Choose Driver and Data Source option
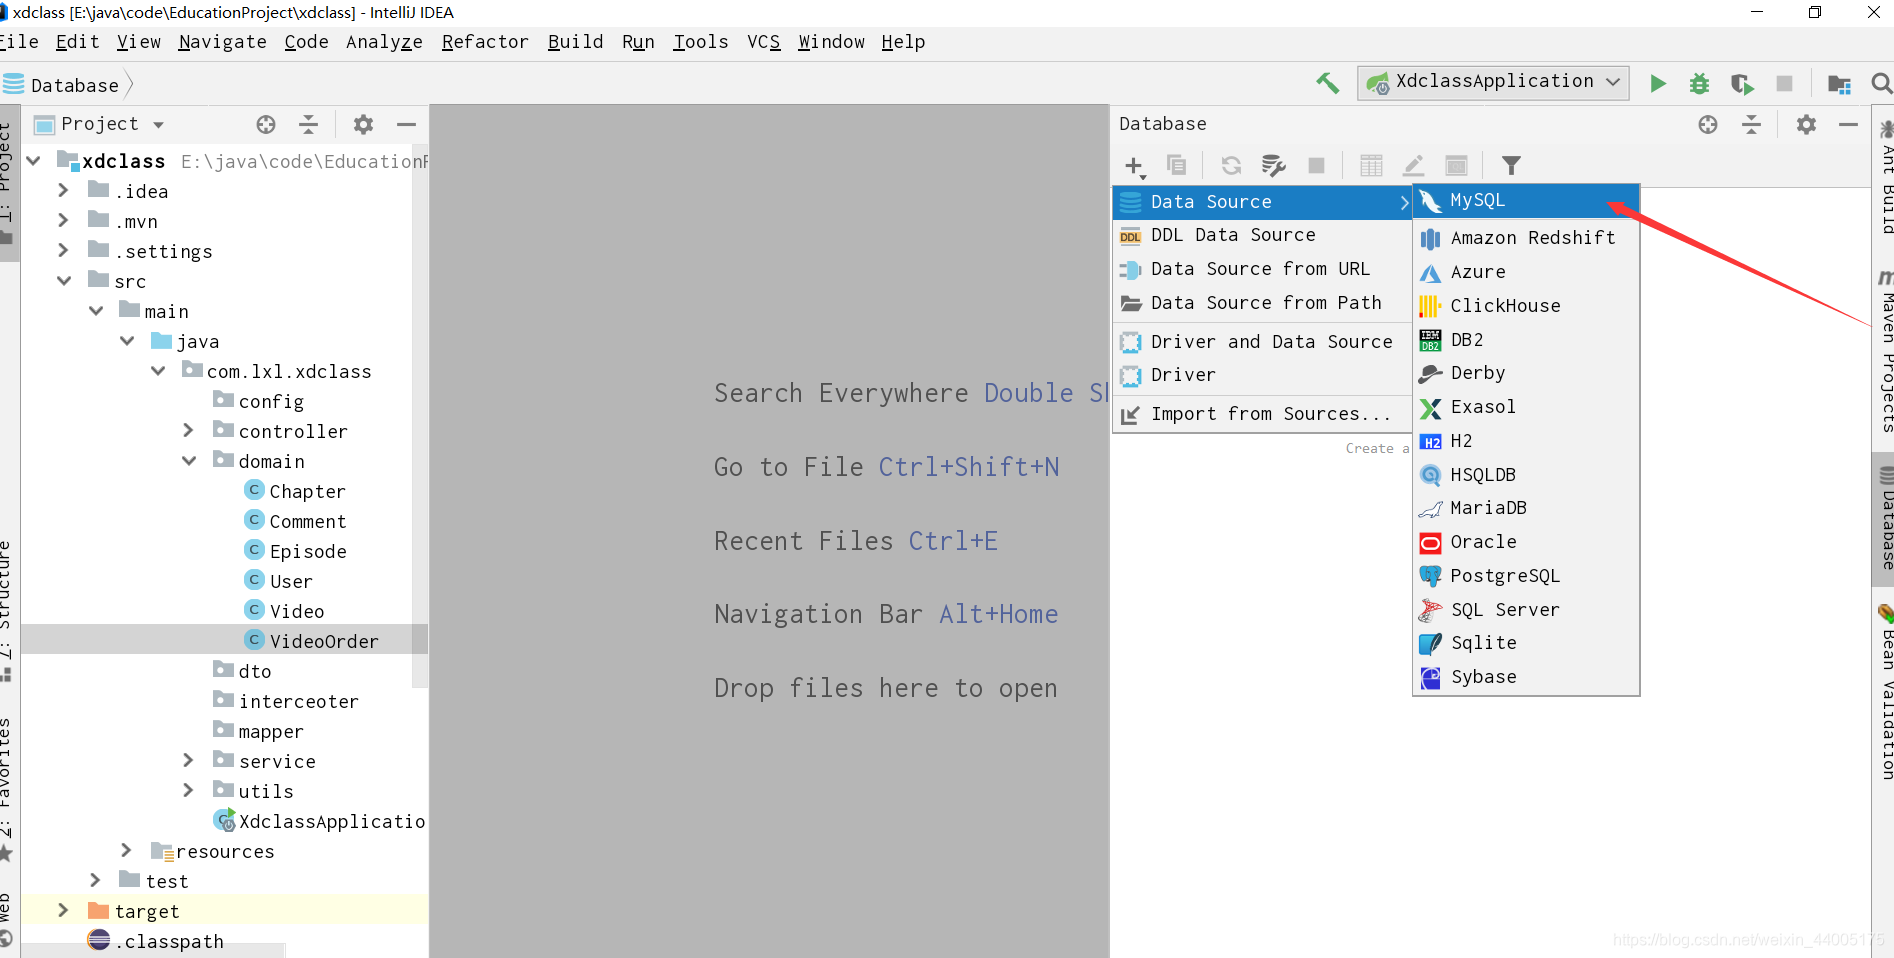 tap(1262, 342)
